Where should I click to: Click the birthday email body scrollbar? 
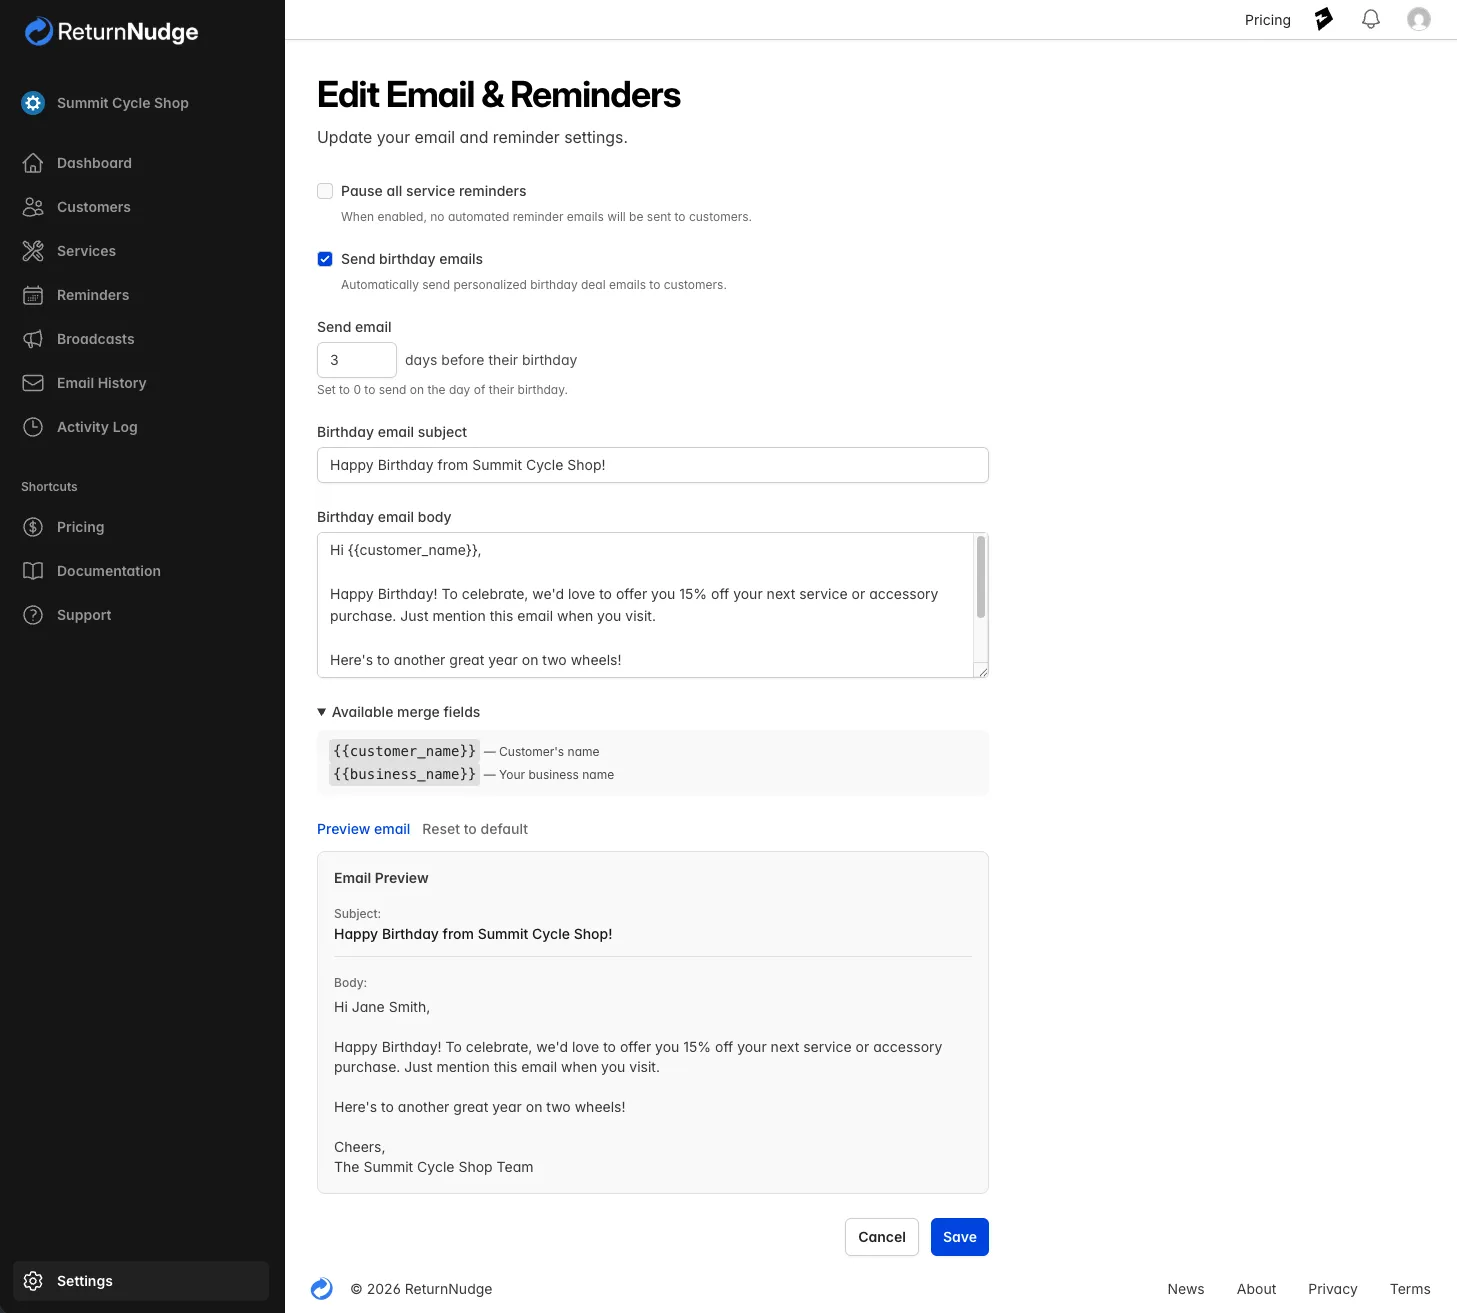980,578
